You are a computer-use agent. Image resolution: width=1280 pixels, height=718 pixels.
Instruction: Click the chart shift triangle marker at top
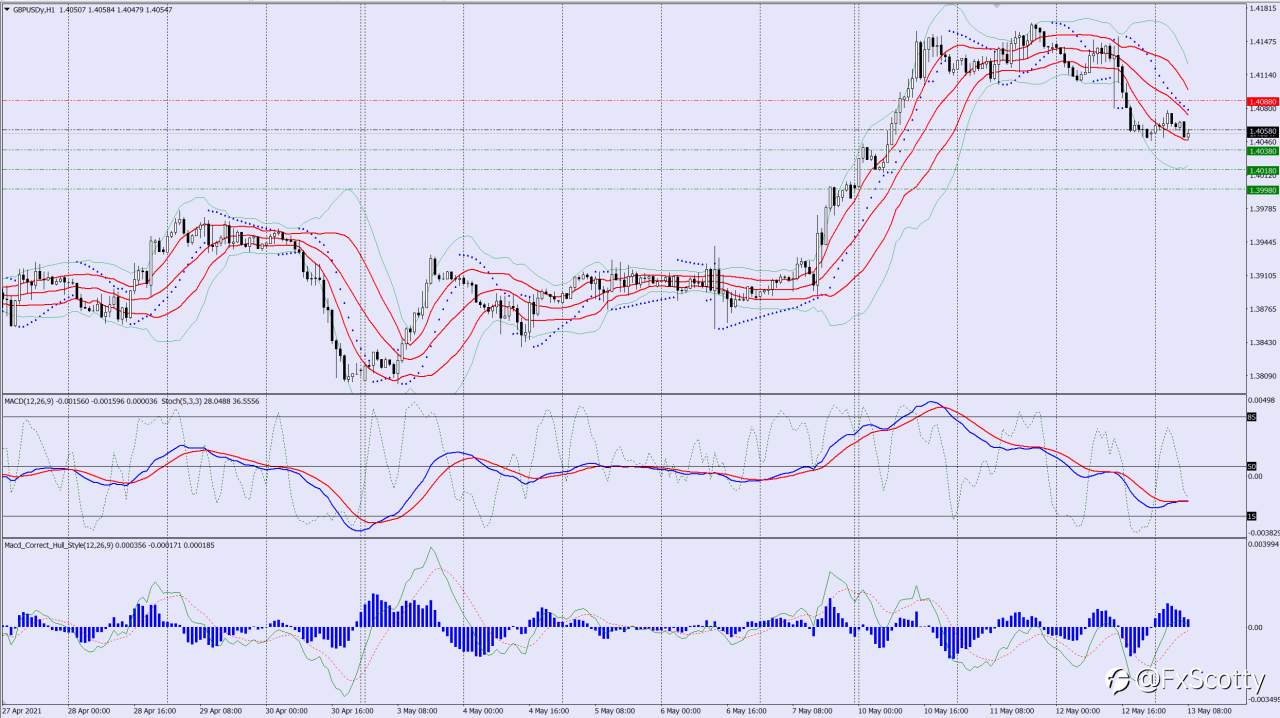coord(996,5)
